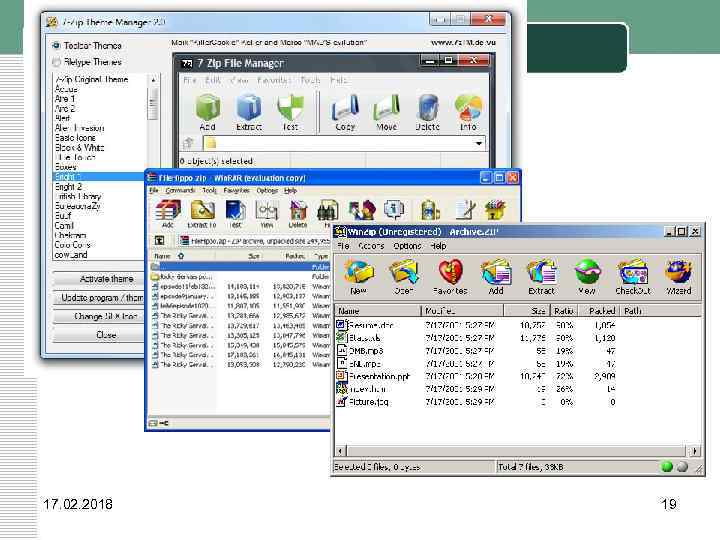The height and width of the screenshot is (540, 720).
Task: Select the cowLand theme in list
Action: pos(71,254)
